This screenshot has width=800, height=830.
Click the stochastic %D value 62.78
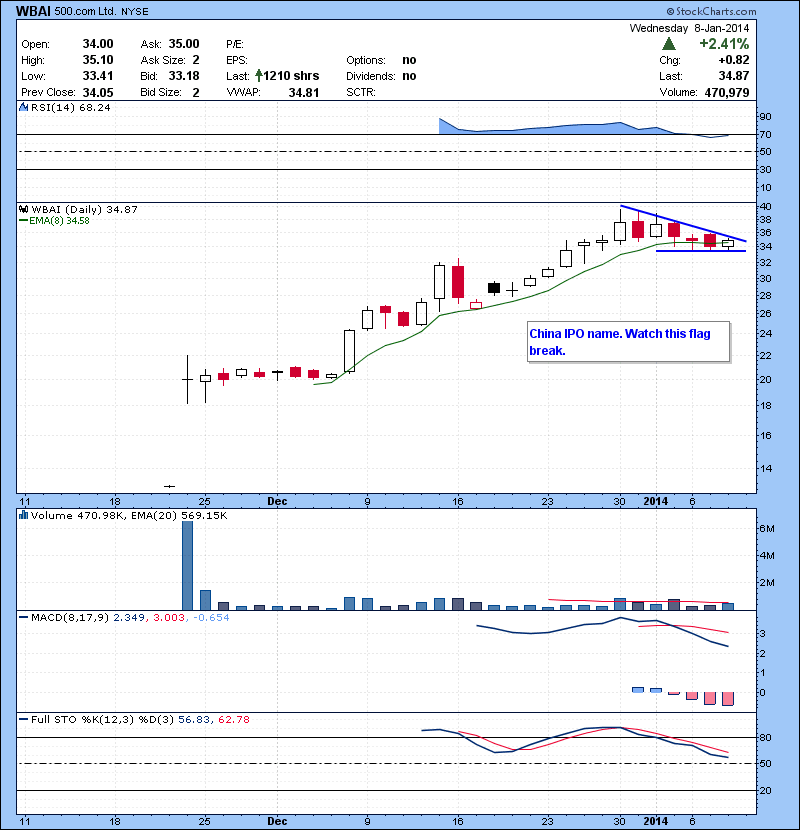tap(233, 719)
